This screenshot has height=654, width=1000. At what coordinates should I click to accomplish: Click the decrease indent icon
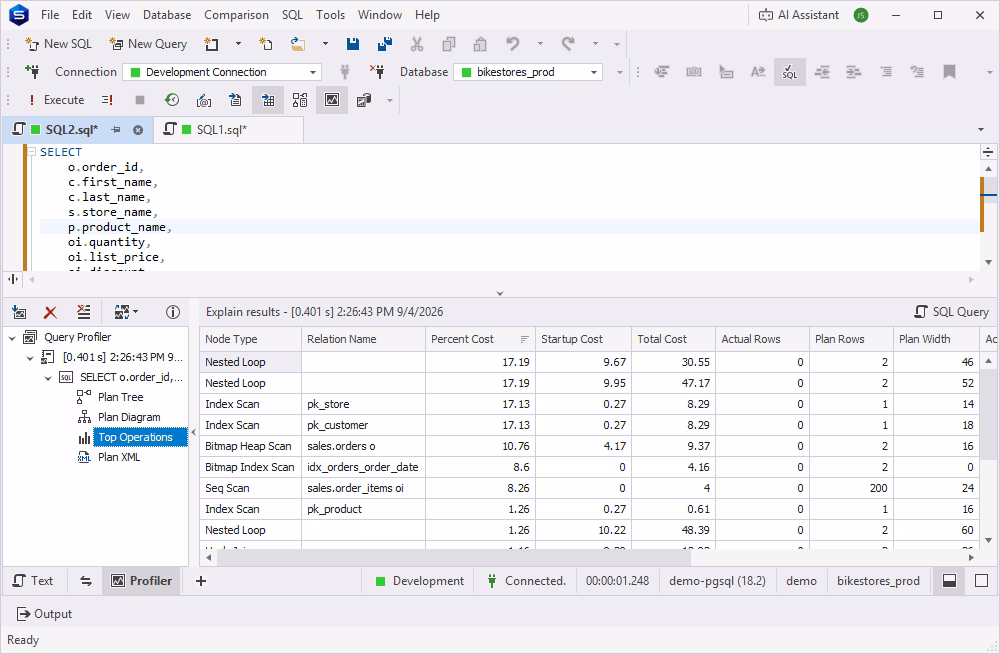click(821, 72)
